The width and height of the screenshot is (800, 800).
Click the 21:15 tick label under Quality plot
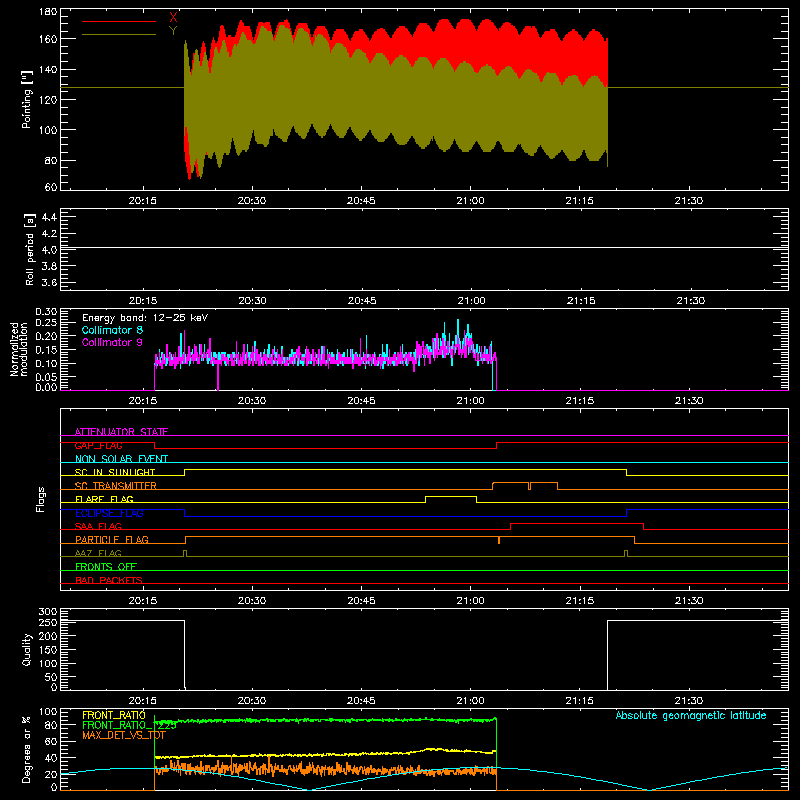coord(580,701)
